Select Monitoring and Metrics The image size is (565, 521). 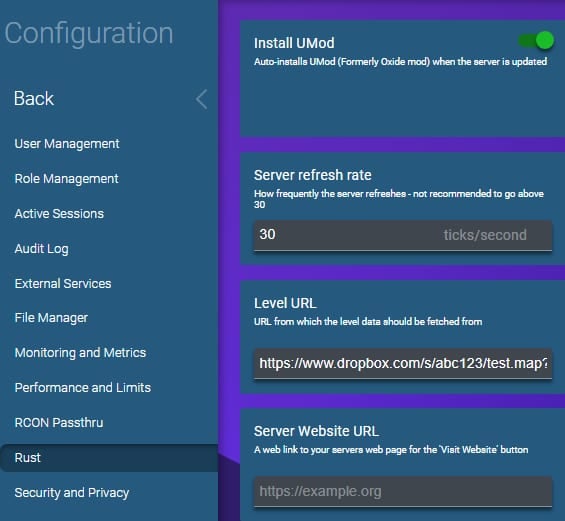(80, 352)
